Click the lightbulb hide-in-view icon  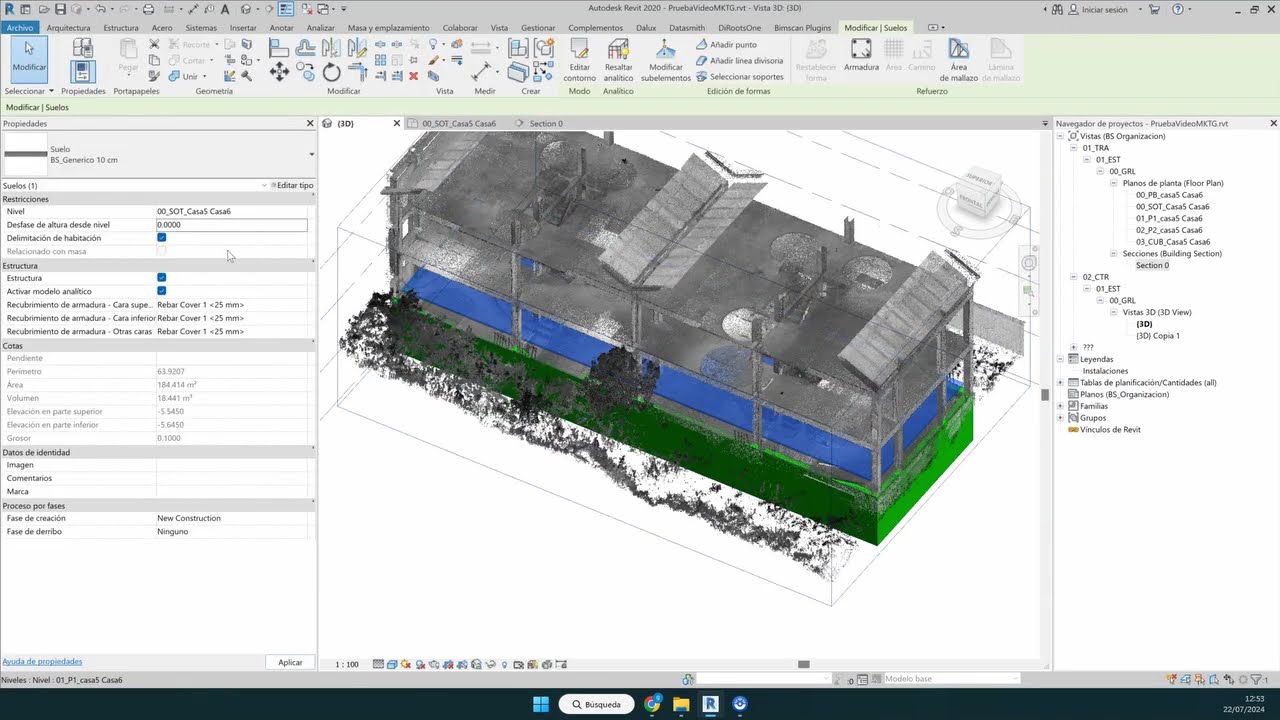point(433,45)
